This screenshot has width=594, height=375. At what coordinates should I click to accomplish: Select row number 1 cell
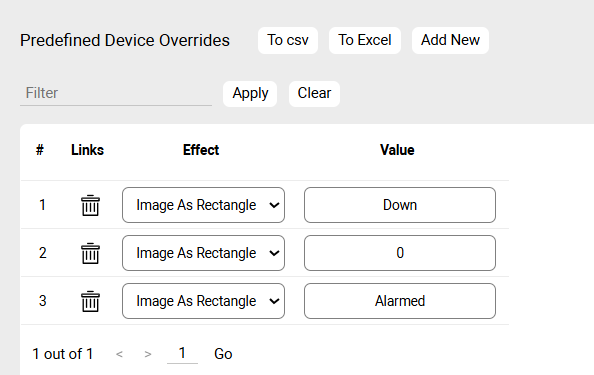(42, 205)
